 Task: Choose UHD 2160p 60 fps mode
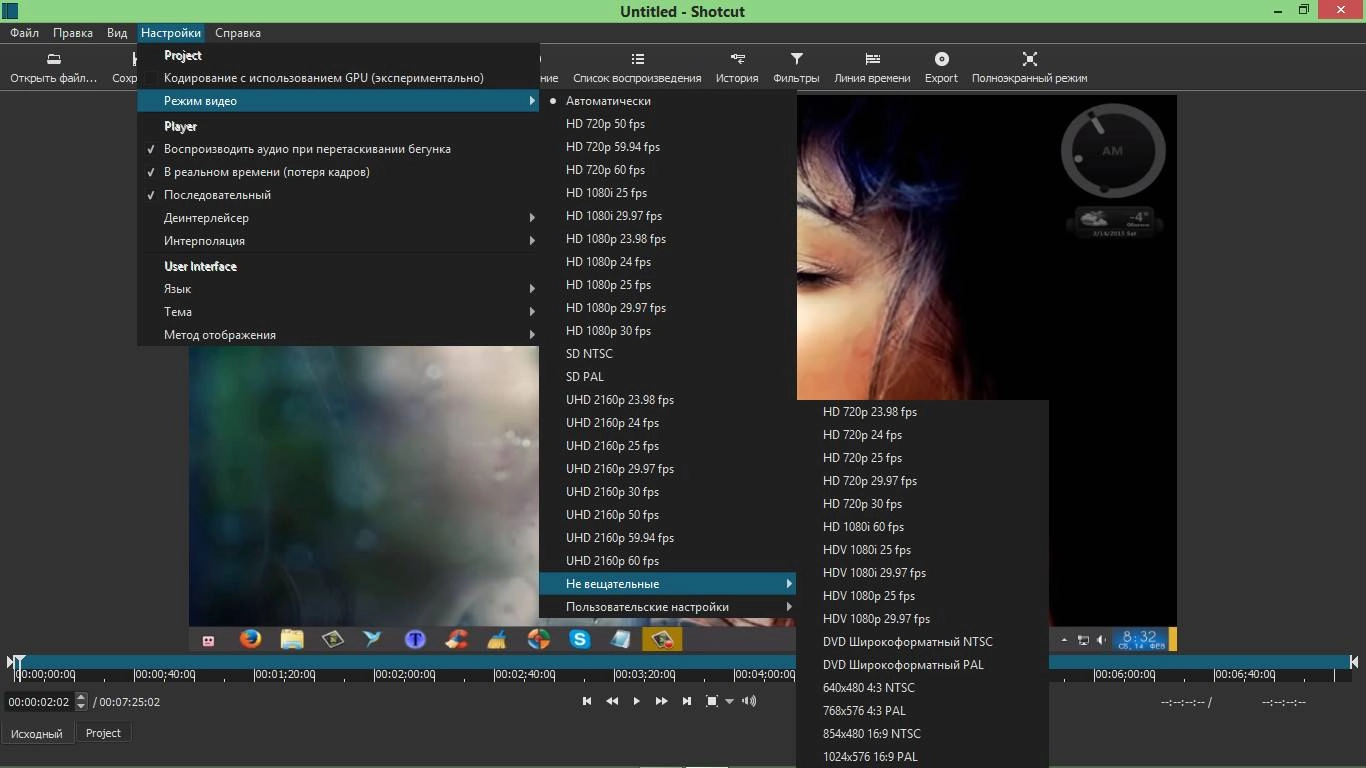668,561
